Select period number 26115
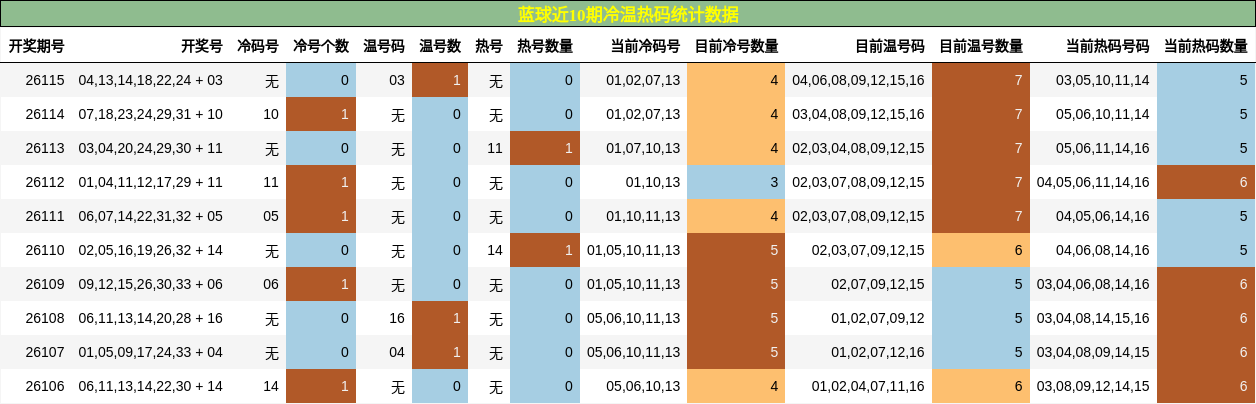The height and width of the screenshot is (404, 1256). [45, 80]
